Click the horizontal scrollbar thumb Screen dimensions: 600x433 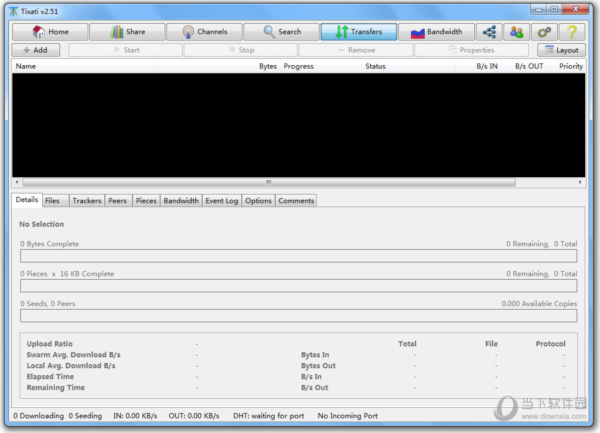(269, 182)
